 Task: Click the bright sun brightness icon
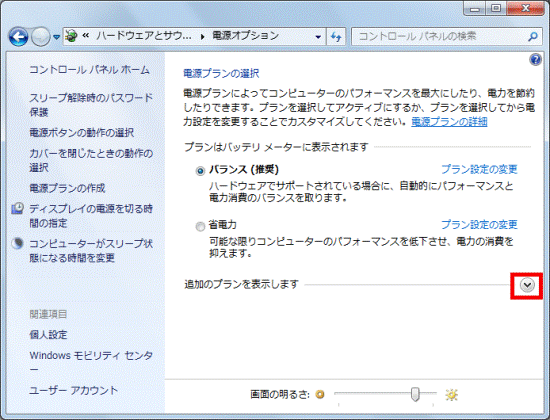coord(451,395)
